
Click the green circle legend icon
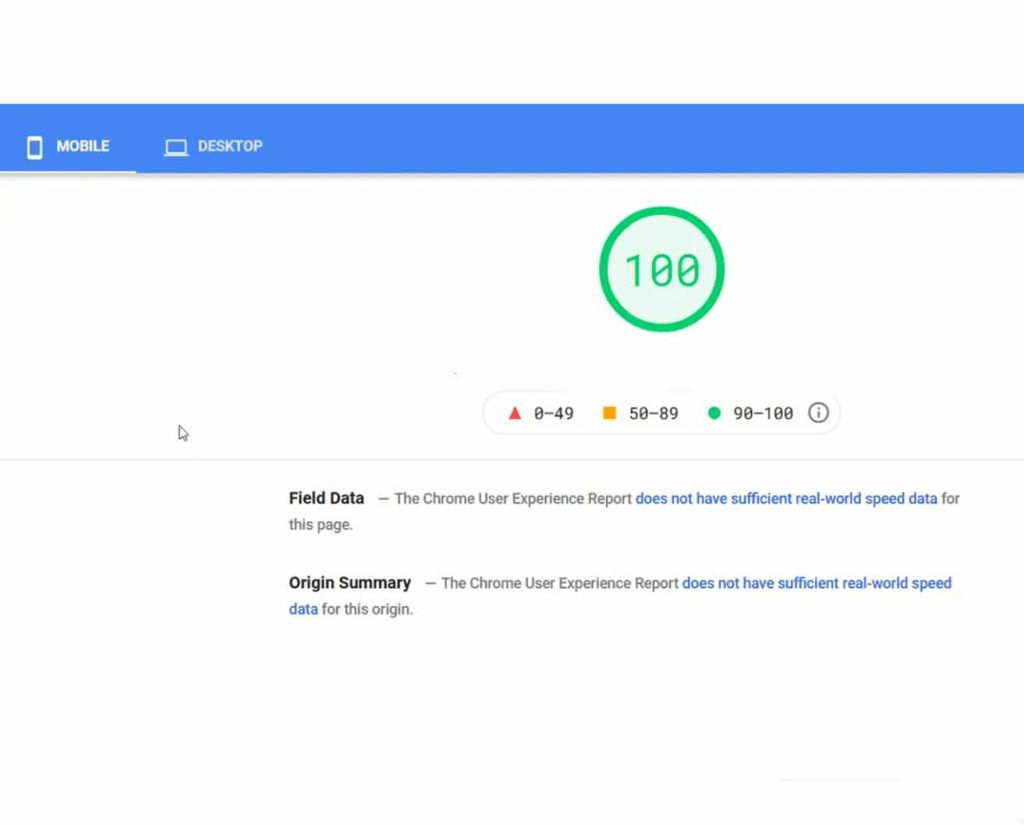click(714, 413)
